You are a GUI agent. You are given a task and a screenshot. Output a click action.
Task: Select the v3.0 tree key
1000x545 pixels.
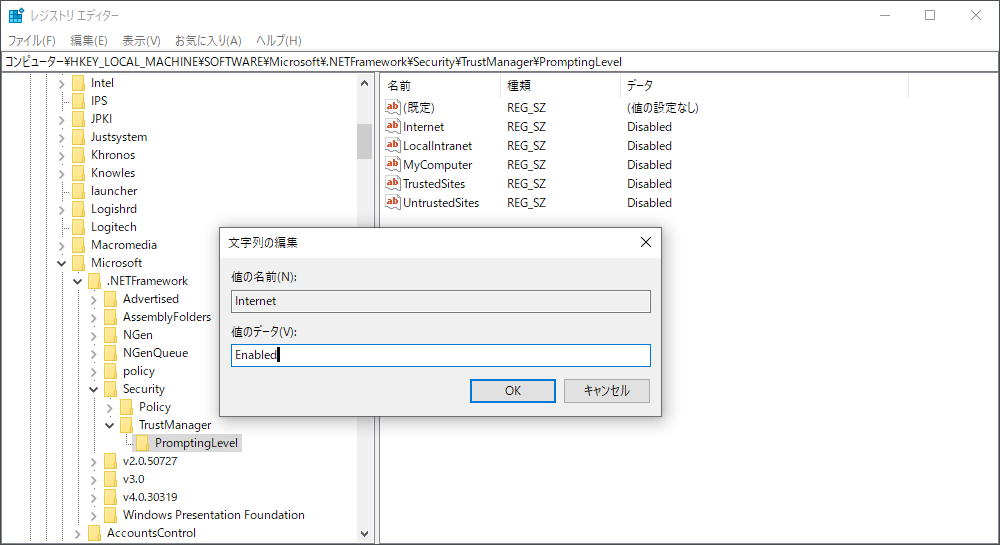point(133,479)
